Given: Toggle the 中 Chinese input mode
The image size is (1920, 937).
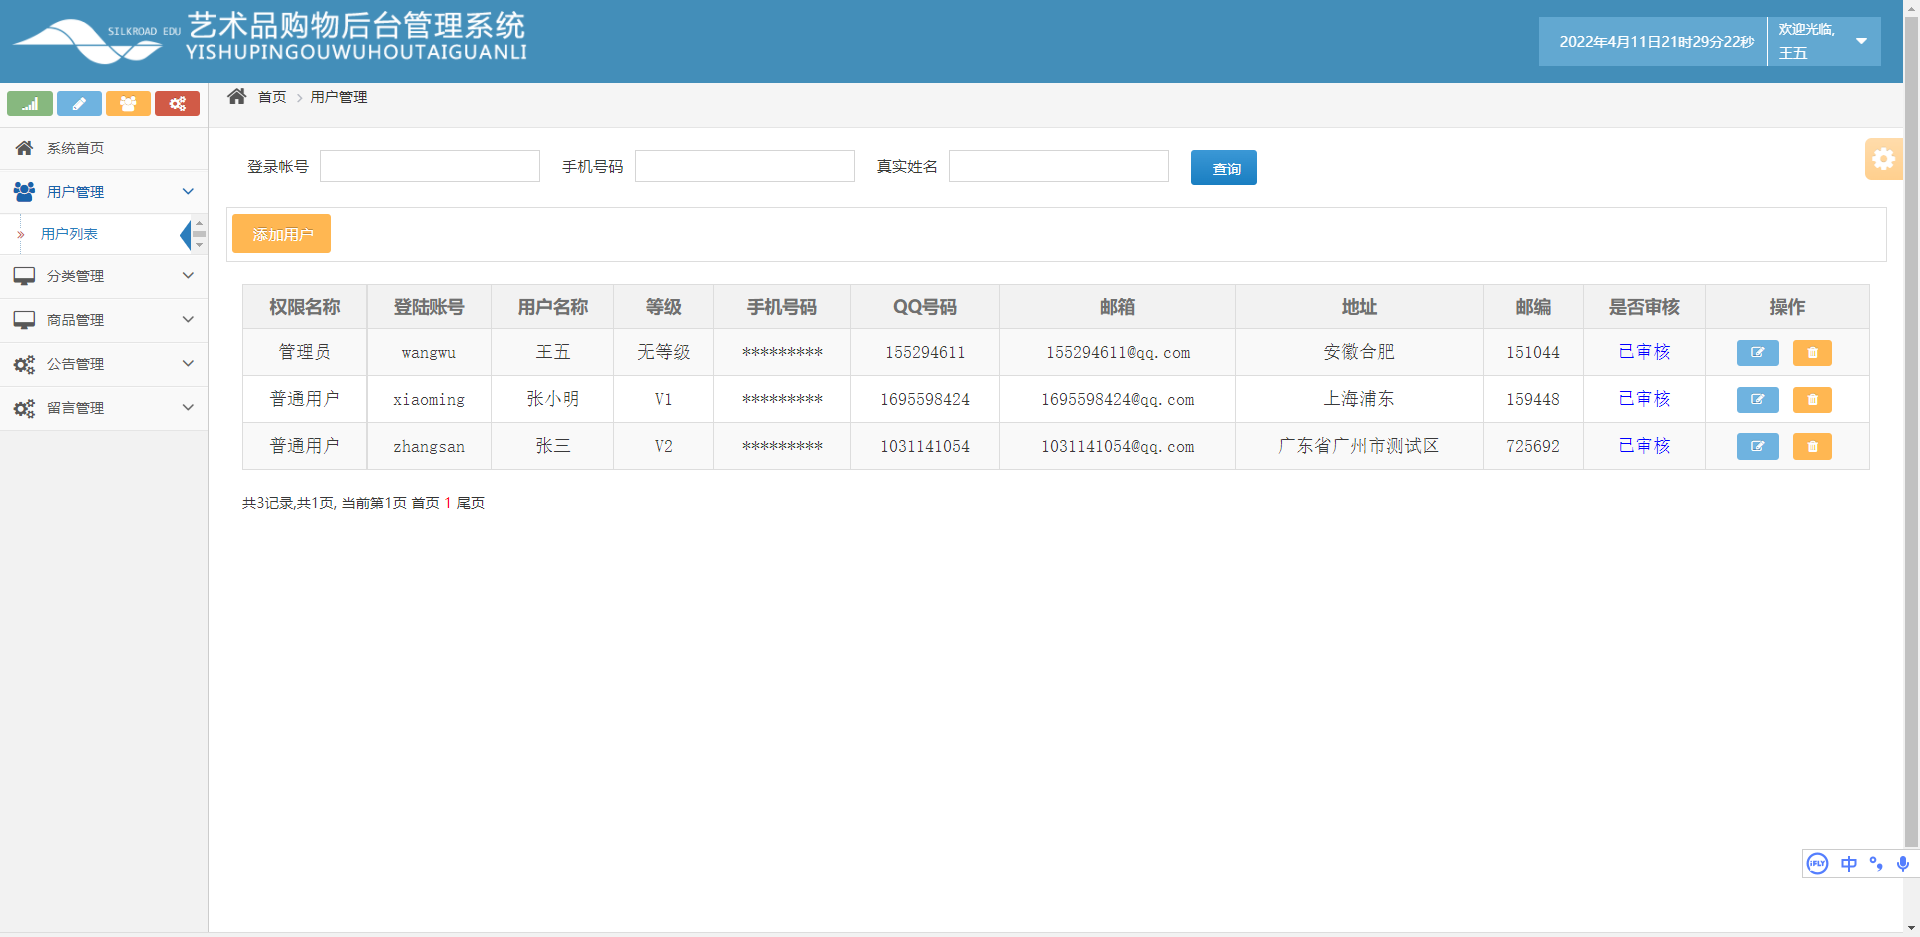Looking at the screenshot, I should (x=1849, y=864).
